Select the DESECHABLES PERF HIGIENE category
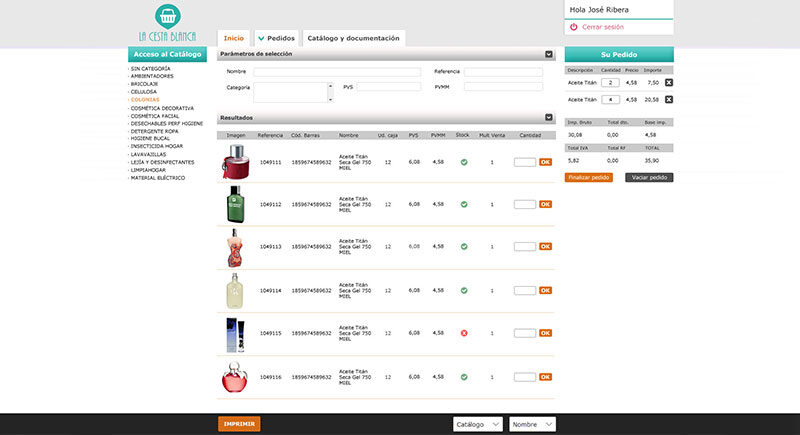The image size is (800, 435). 167,124
